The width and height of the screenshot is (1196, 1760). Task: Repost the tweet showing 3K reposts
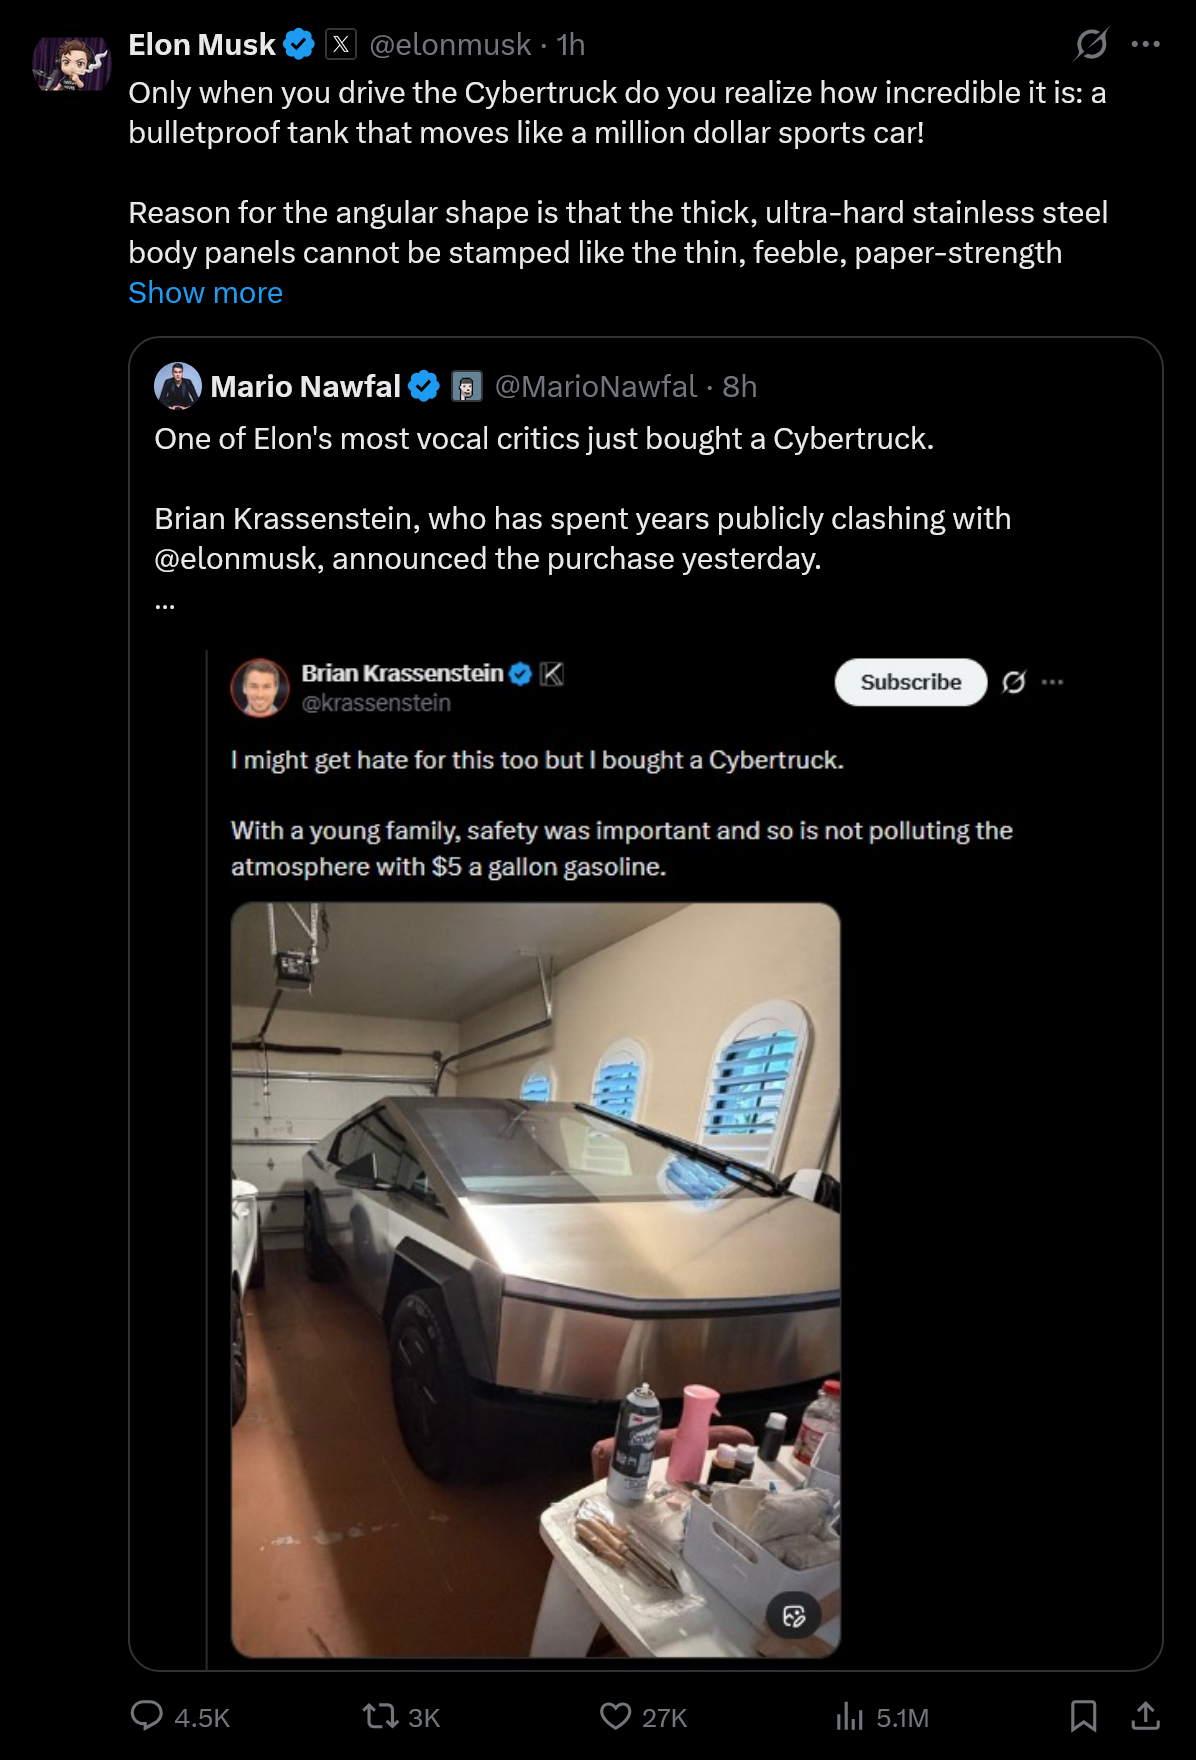[x=401, y=1717]
